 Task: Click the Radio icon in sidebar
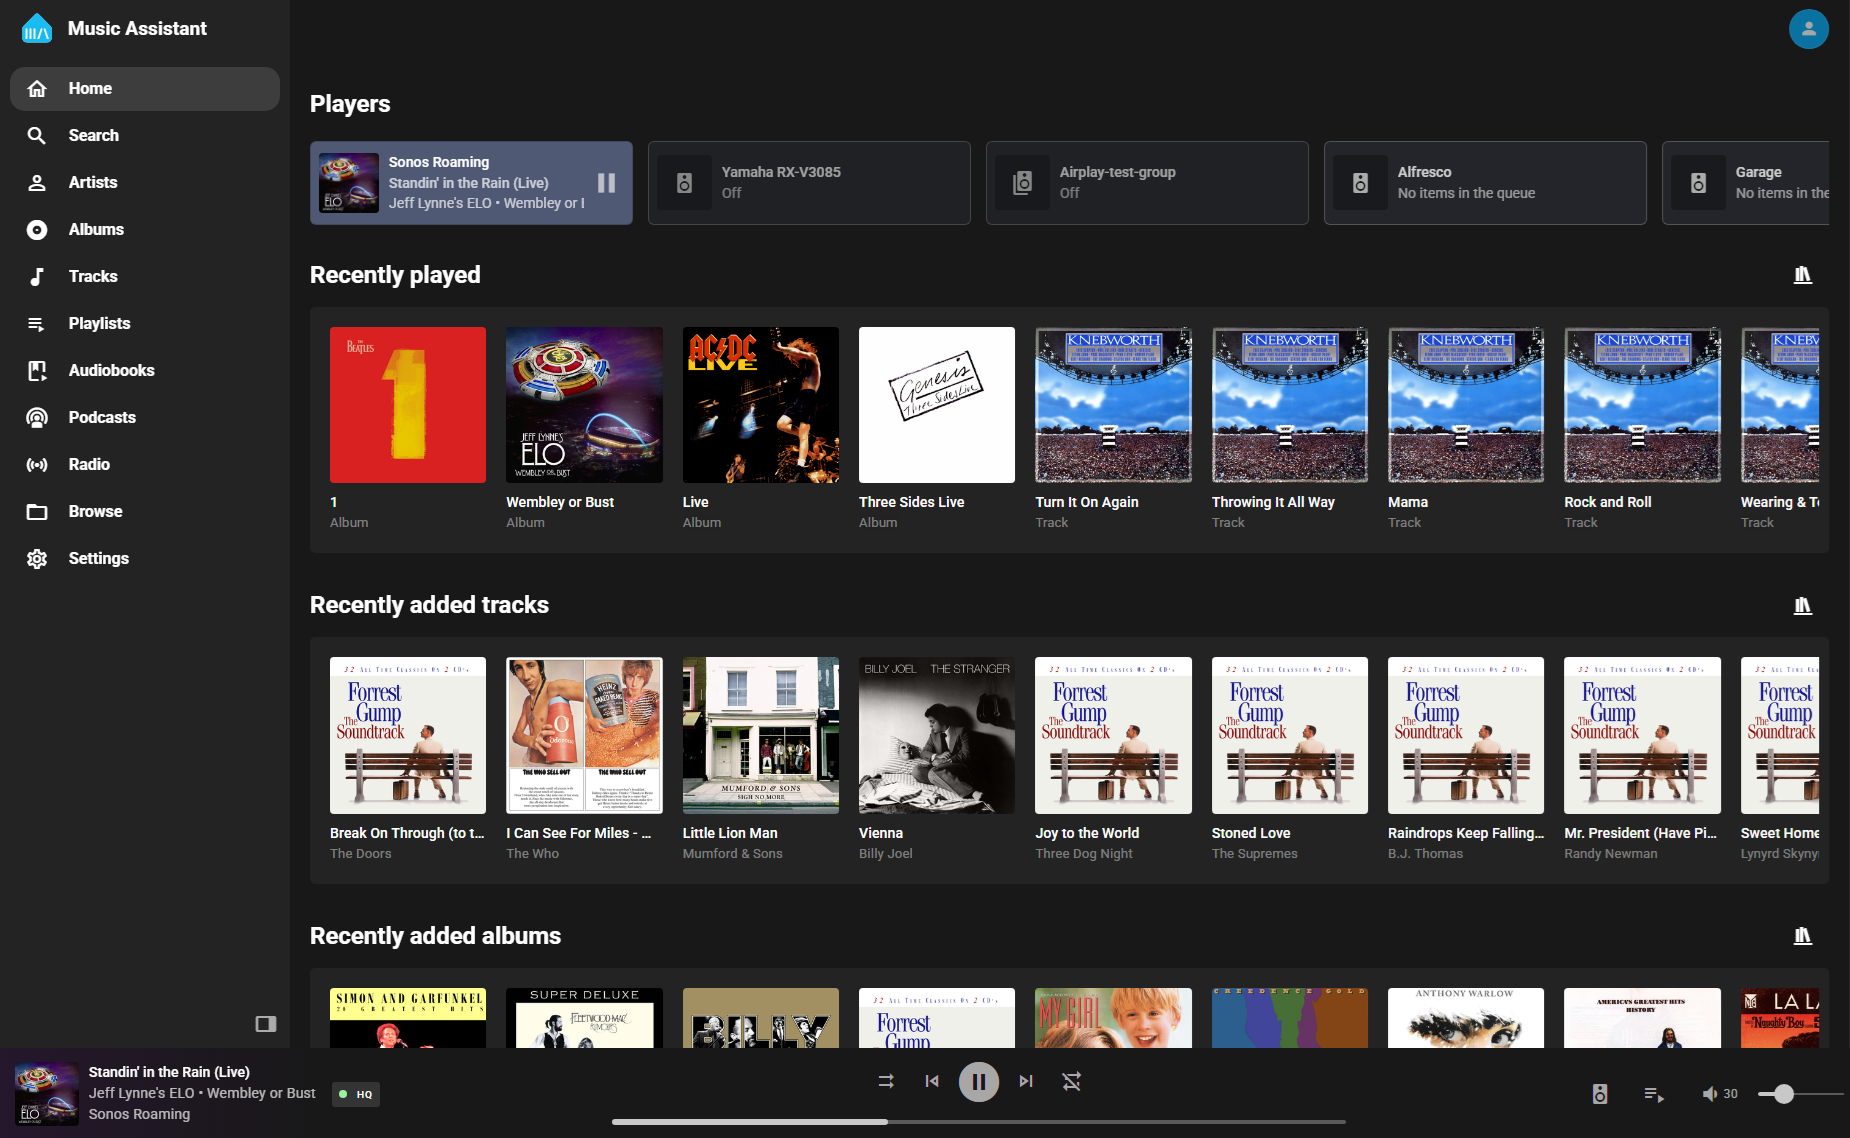click(37, 465)
